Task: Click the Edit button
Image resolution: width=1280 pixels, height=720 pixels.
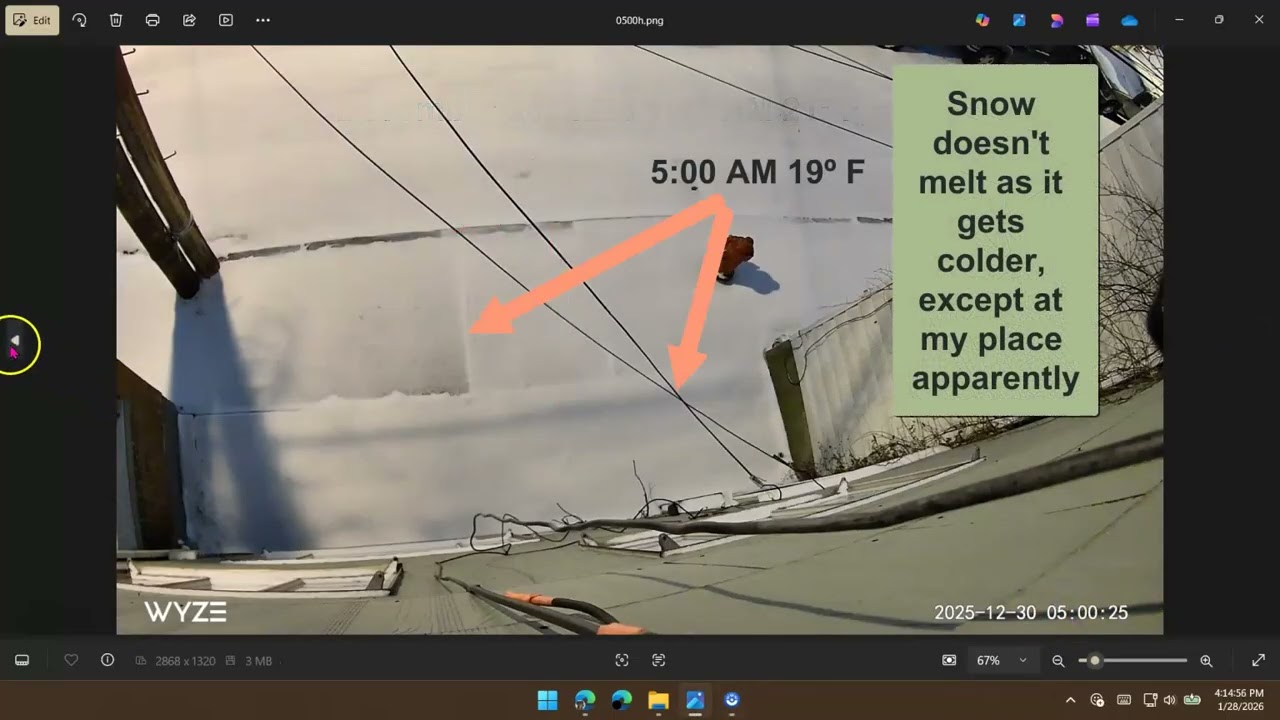Action: (32, 20)
